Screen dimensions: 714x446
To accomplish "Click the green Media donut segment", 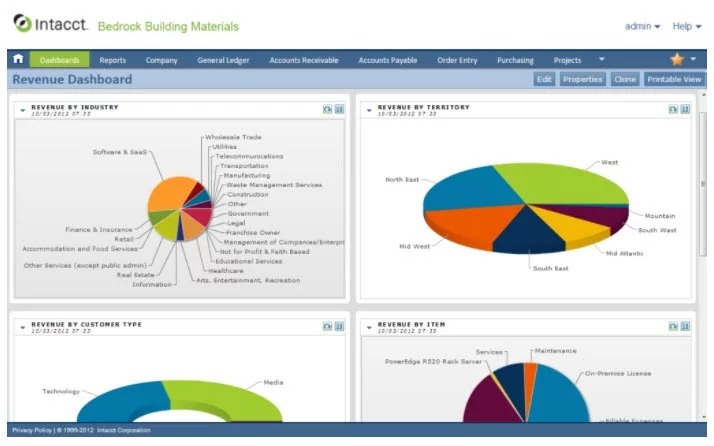I will pyautogui.click(x=223, y=399).
